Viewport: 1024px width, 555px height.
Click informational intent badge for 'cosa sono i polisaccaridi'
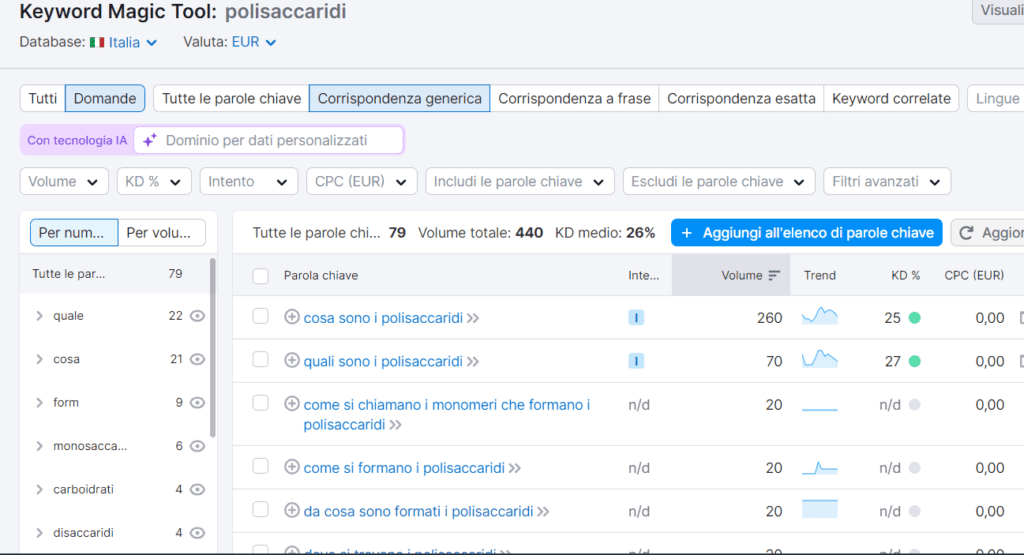[636, 317]
